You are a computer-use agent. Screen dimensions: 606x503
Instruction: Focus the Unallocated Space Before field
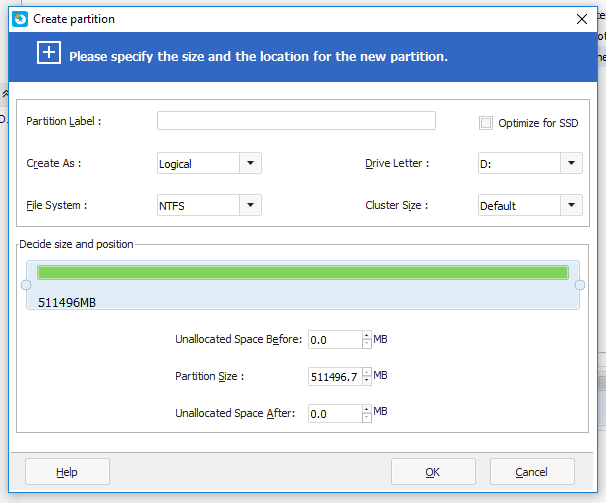[334, 340]
